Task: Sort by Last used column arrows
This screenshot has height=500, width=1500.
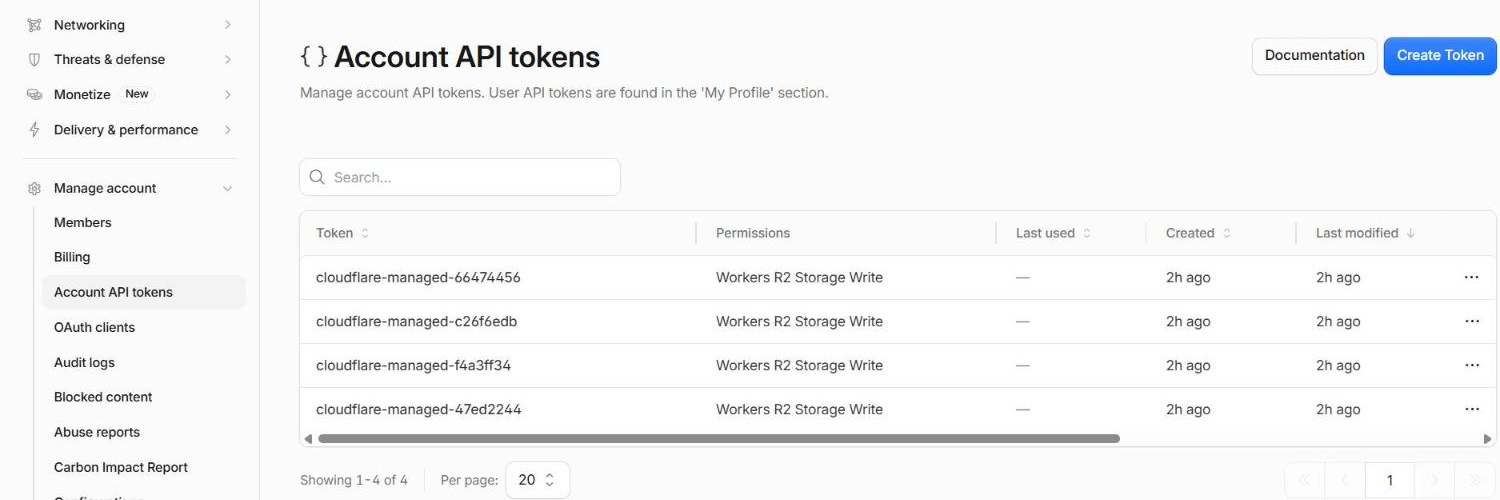Action: click(1087, 233)
